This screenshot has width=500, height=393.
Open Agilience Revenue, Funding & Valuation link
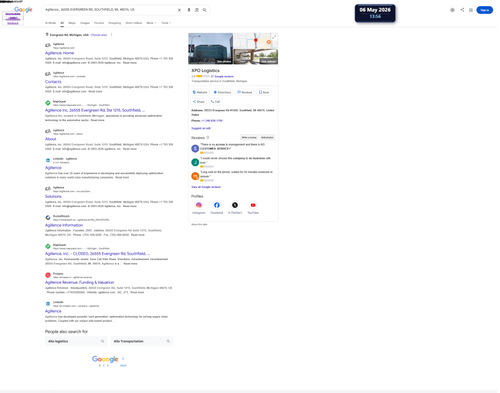[79, 282]
